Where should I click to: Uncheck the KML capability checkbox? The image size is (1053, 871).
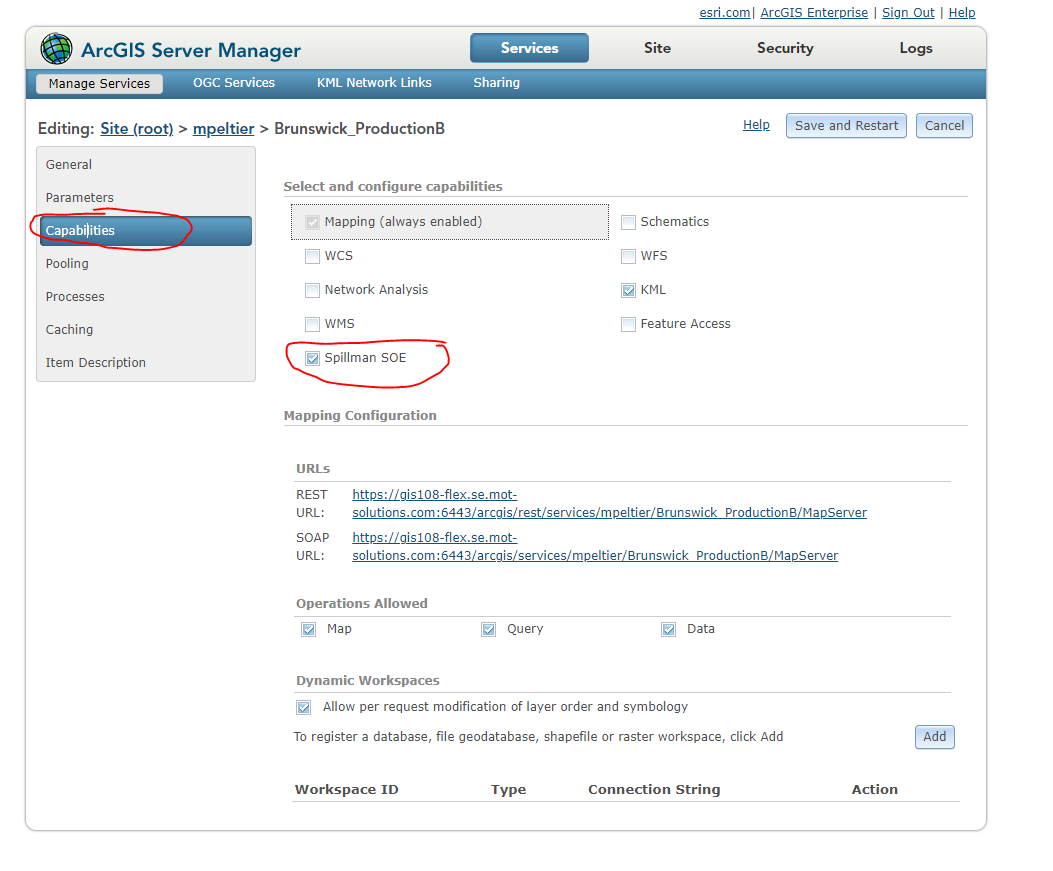click(629, 290)
